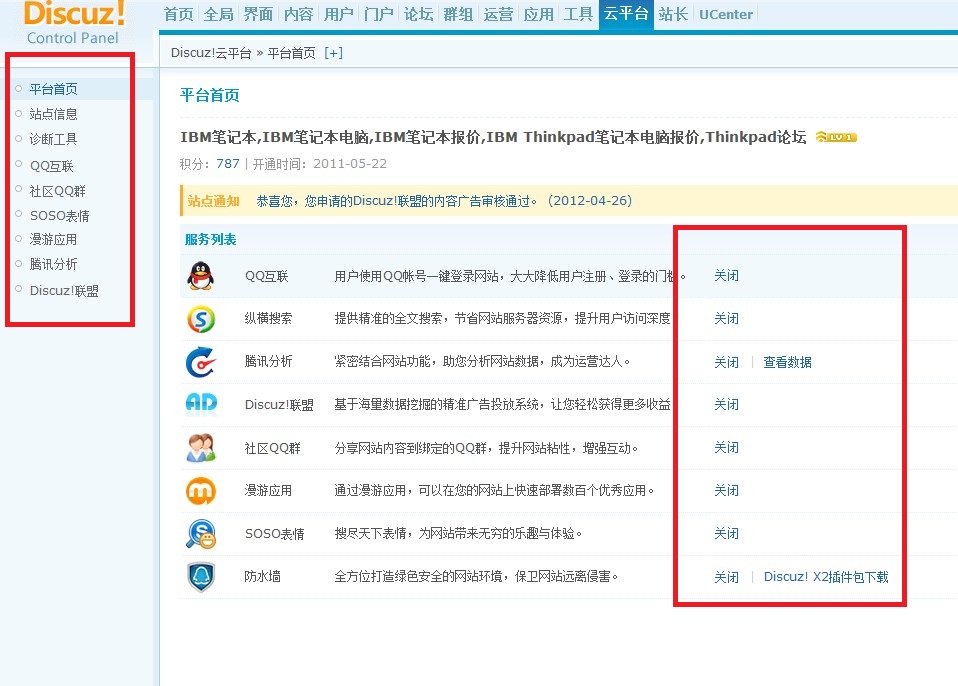
Task: Click the Discuz! Control Panel logo
Action: click(74, 23)
